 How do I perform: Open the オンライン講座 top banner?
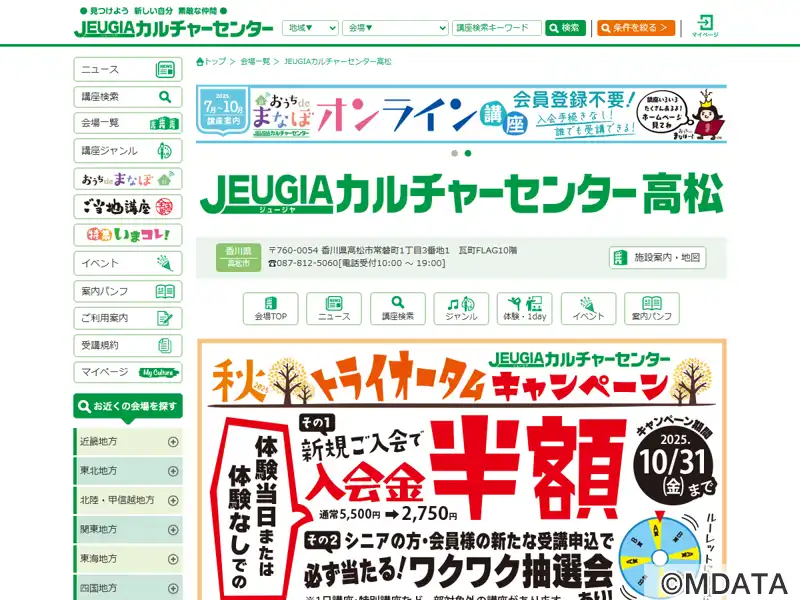[x=461, y=114]
